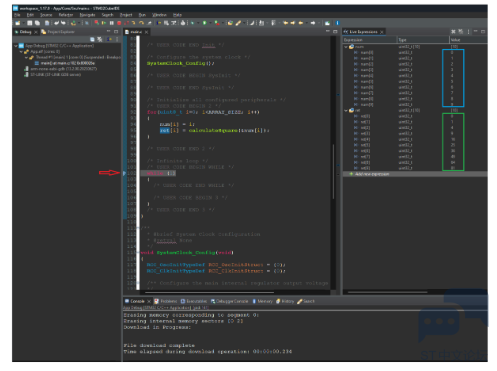
Task: Open the File menu
Action: (x=17, y=15)
